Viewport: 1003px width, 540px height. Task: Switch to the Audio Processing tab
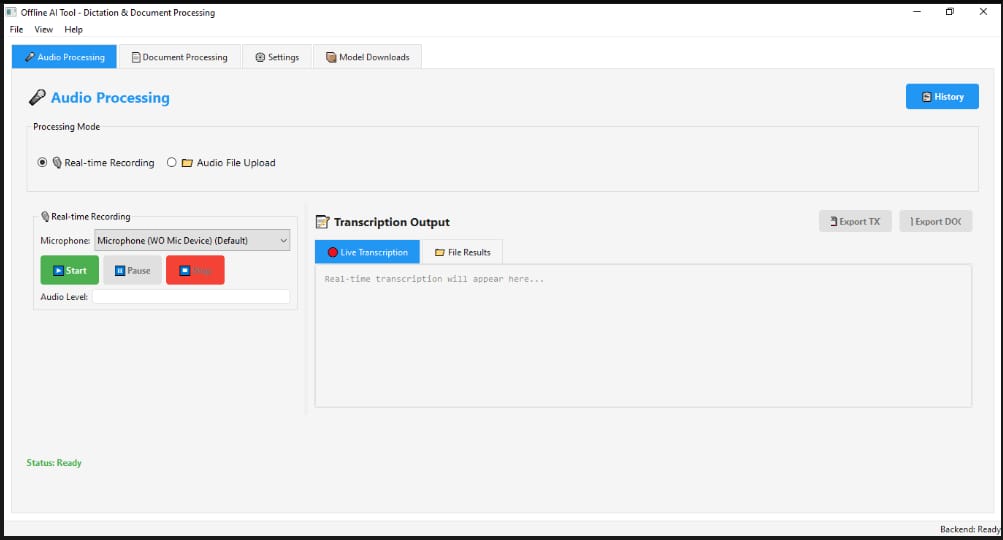tap(65, 57)
